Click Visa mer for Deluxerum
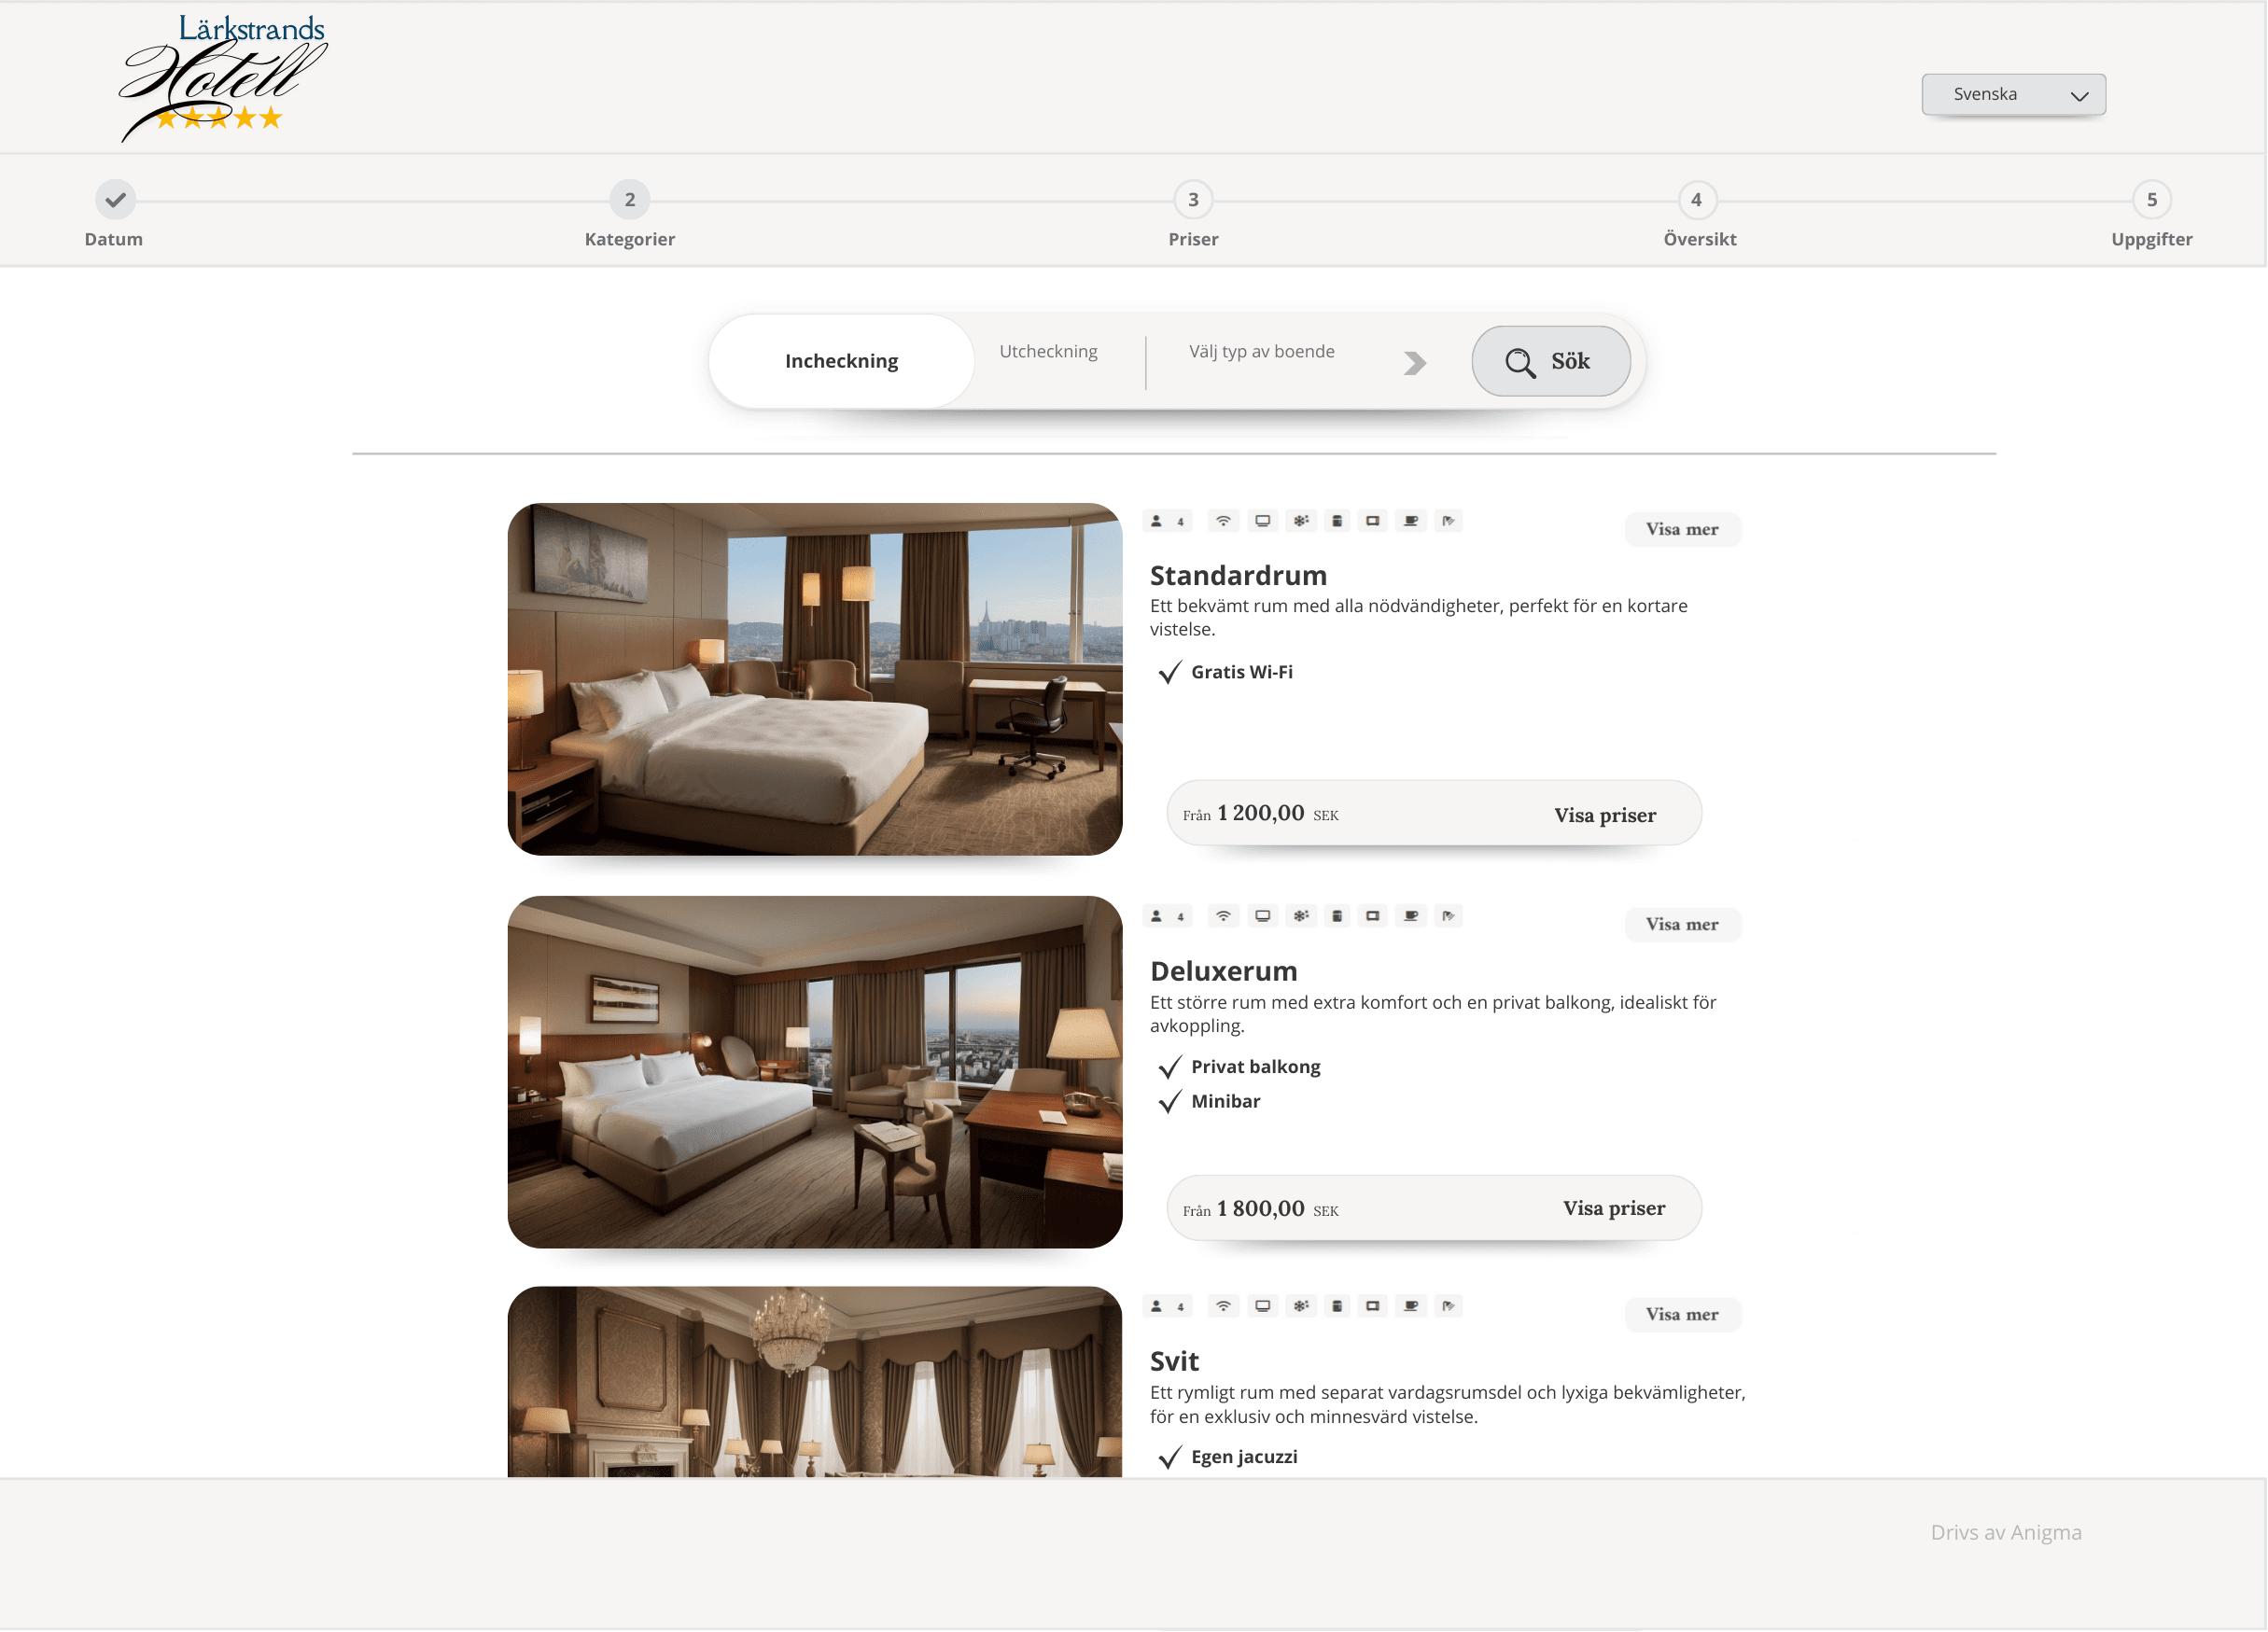 (x=1682, y=924)
